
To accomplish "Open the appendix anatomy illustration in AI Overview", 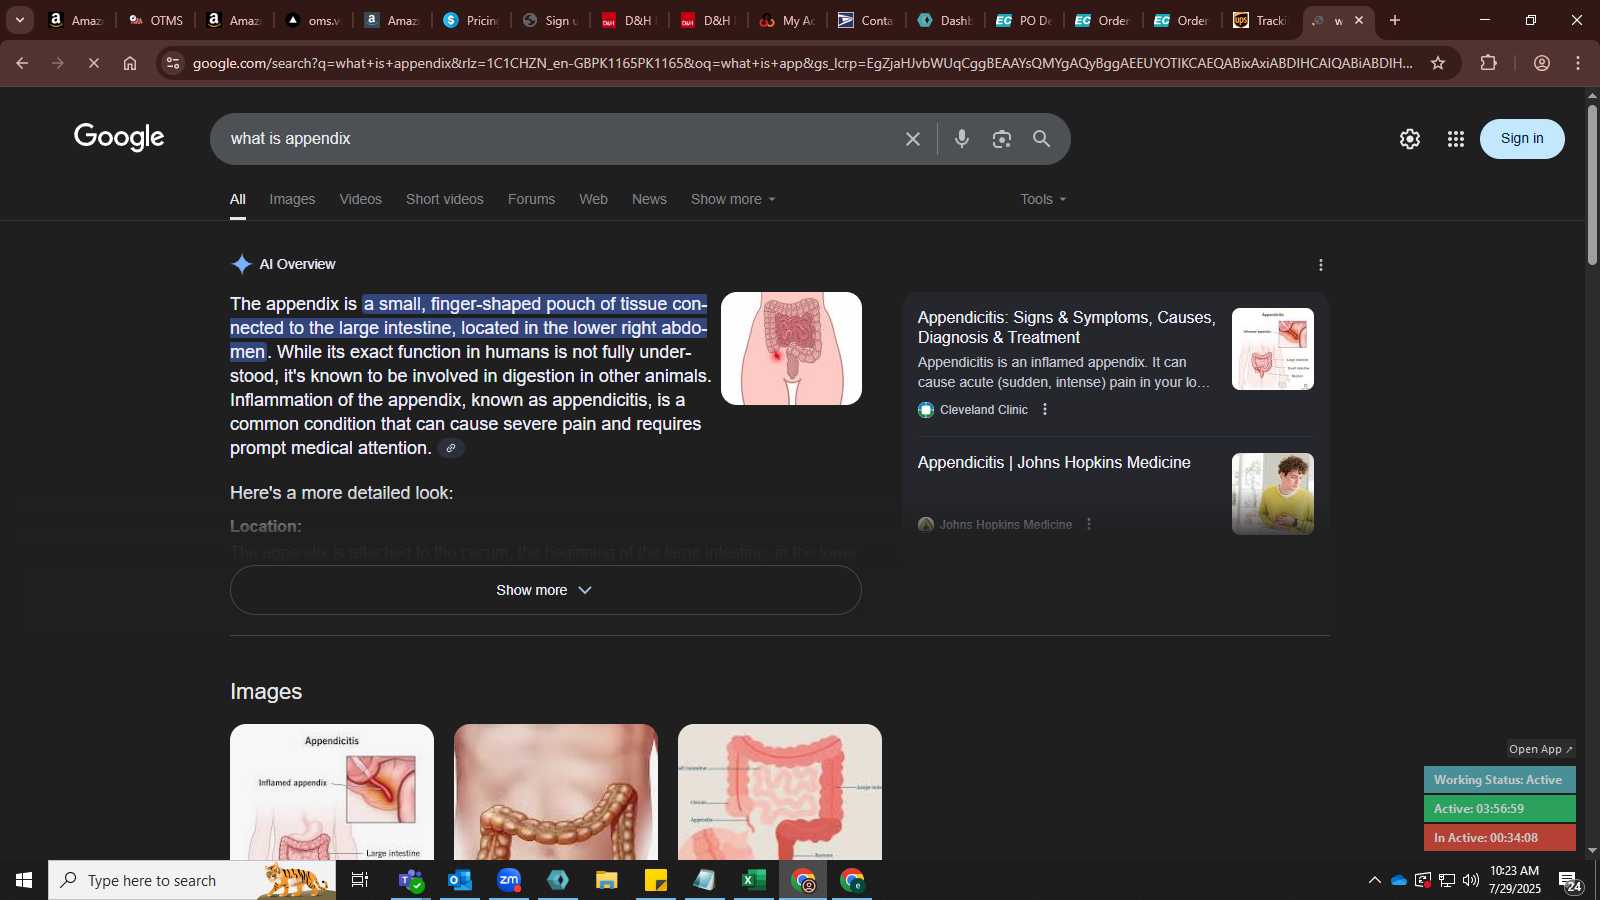I will pyautogui.click(x=791, y=348).
